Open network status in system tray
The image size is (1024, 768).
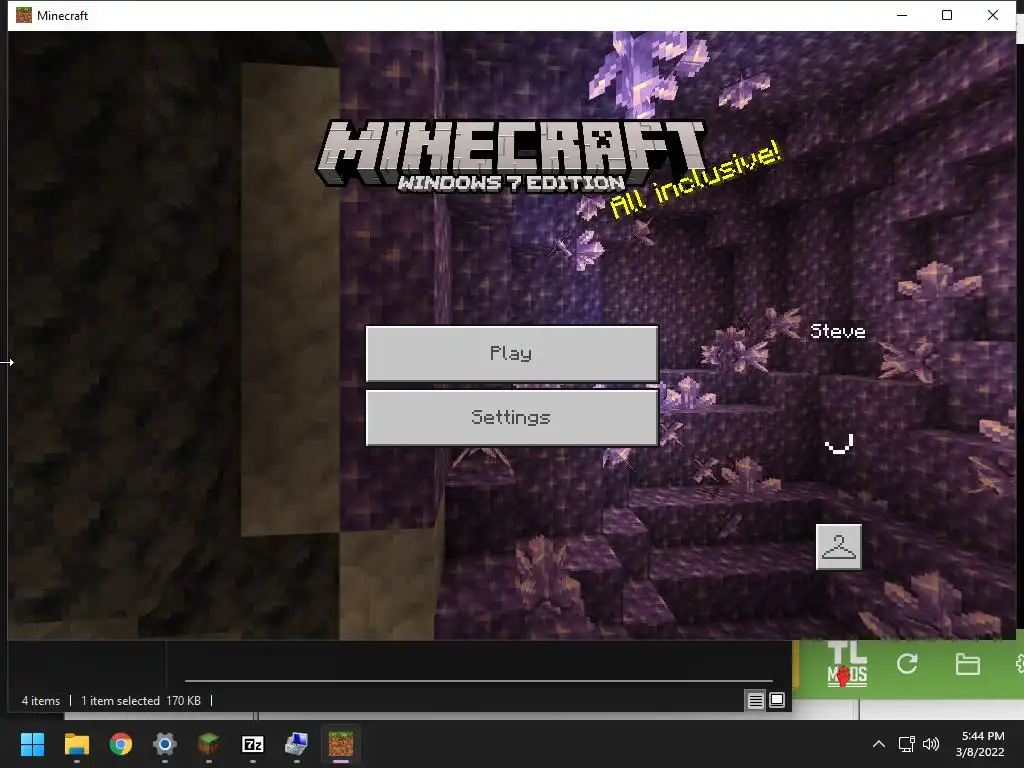point(906,744)
